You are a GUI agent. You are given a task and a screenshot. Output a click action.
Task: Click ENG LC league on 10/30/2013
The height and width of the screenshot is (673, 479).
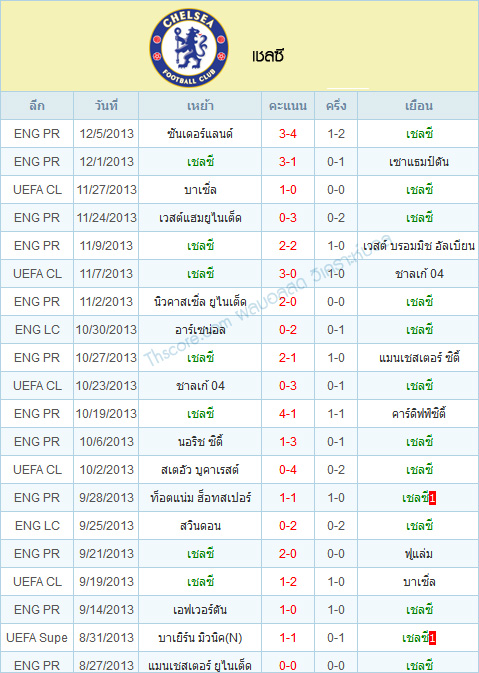pyautogui.click(x=37, y=330)
